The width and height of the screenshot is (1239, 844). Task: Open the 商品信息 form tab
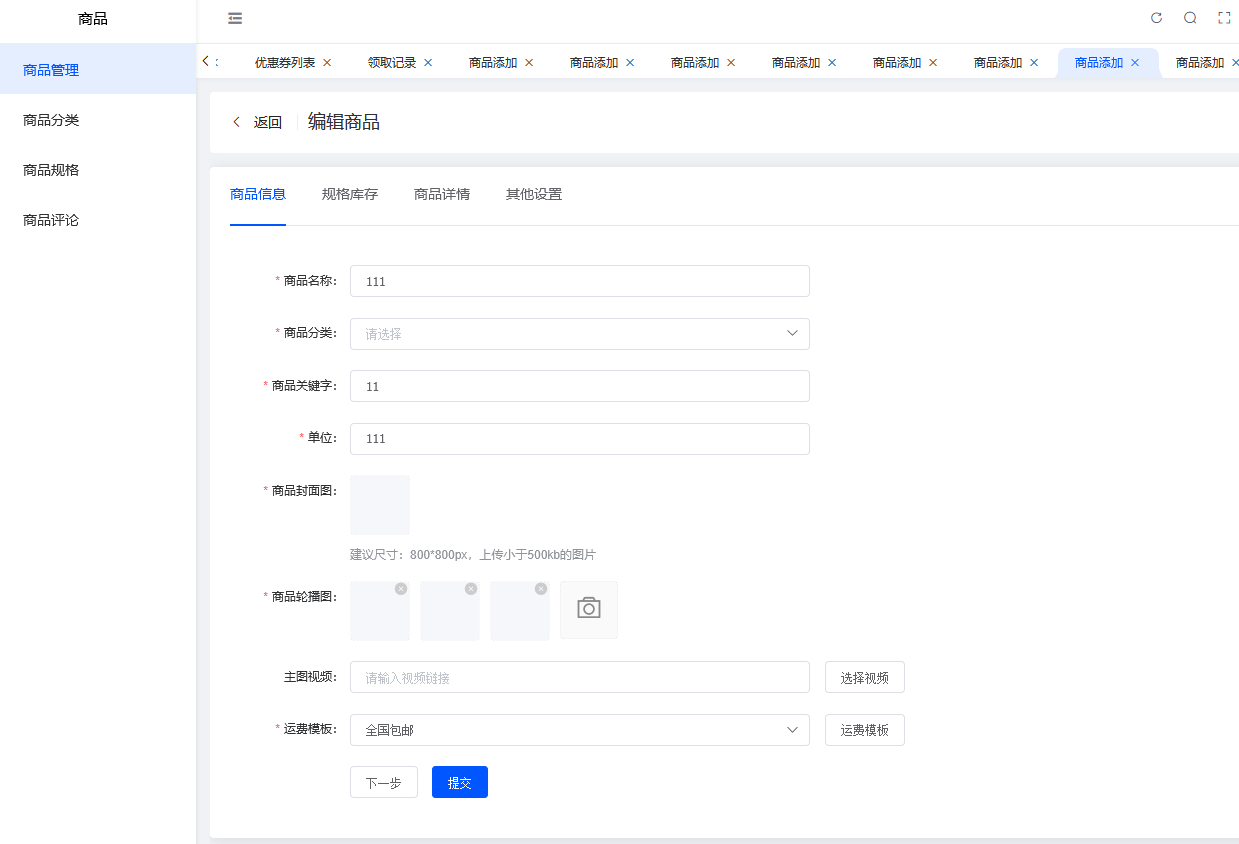258,194
